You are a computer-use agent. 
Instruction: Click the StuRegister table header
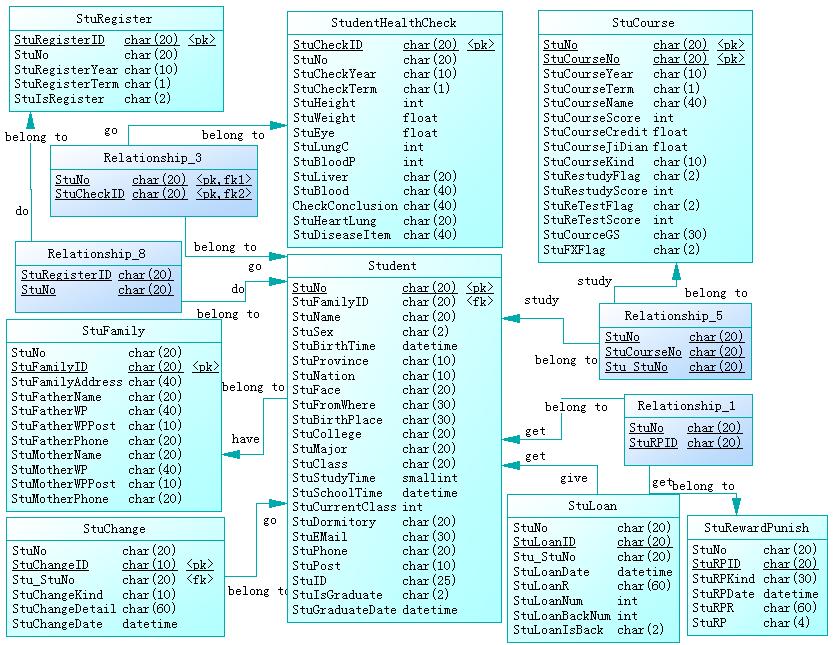click(114, 19)
